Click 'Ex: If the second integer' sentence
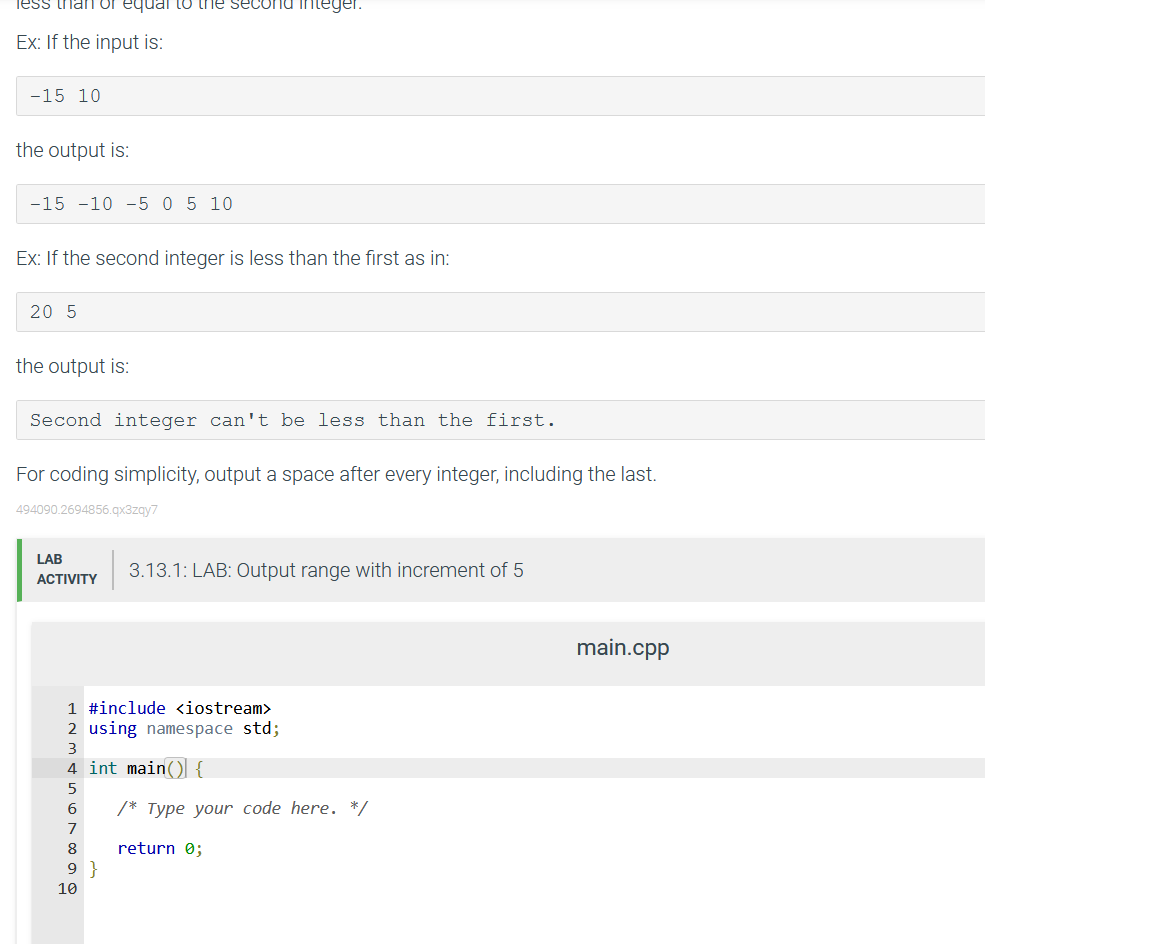1152x944 pixels. tap(233, 258)
